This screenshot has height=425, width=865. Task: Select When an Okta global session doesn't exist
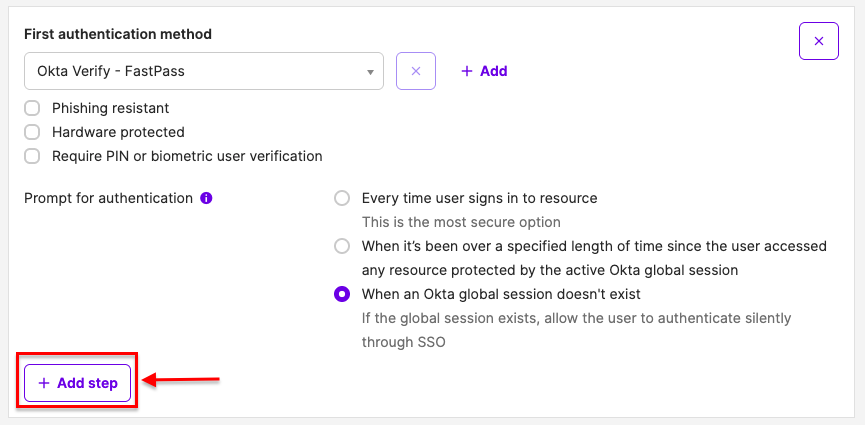(x=342, y=295)
